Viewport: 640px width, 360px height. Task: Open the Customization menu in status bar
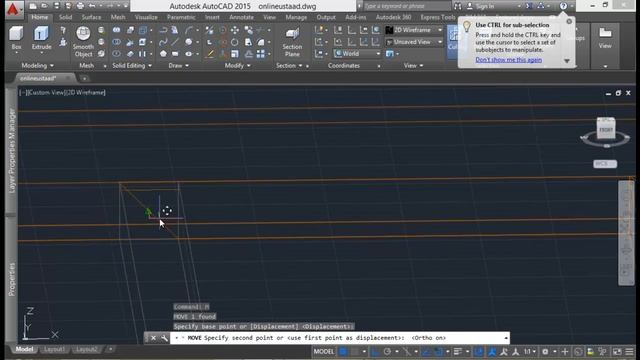coord(630,351)
